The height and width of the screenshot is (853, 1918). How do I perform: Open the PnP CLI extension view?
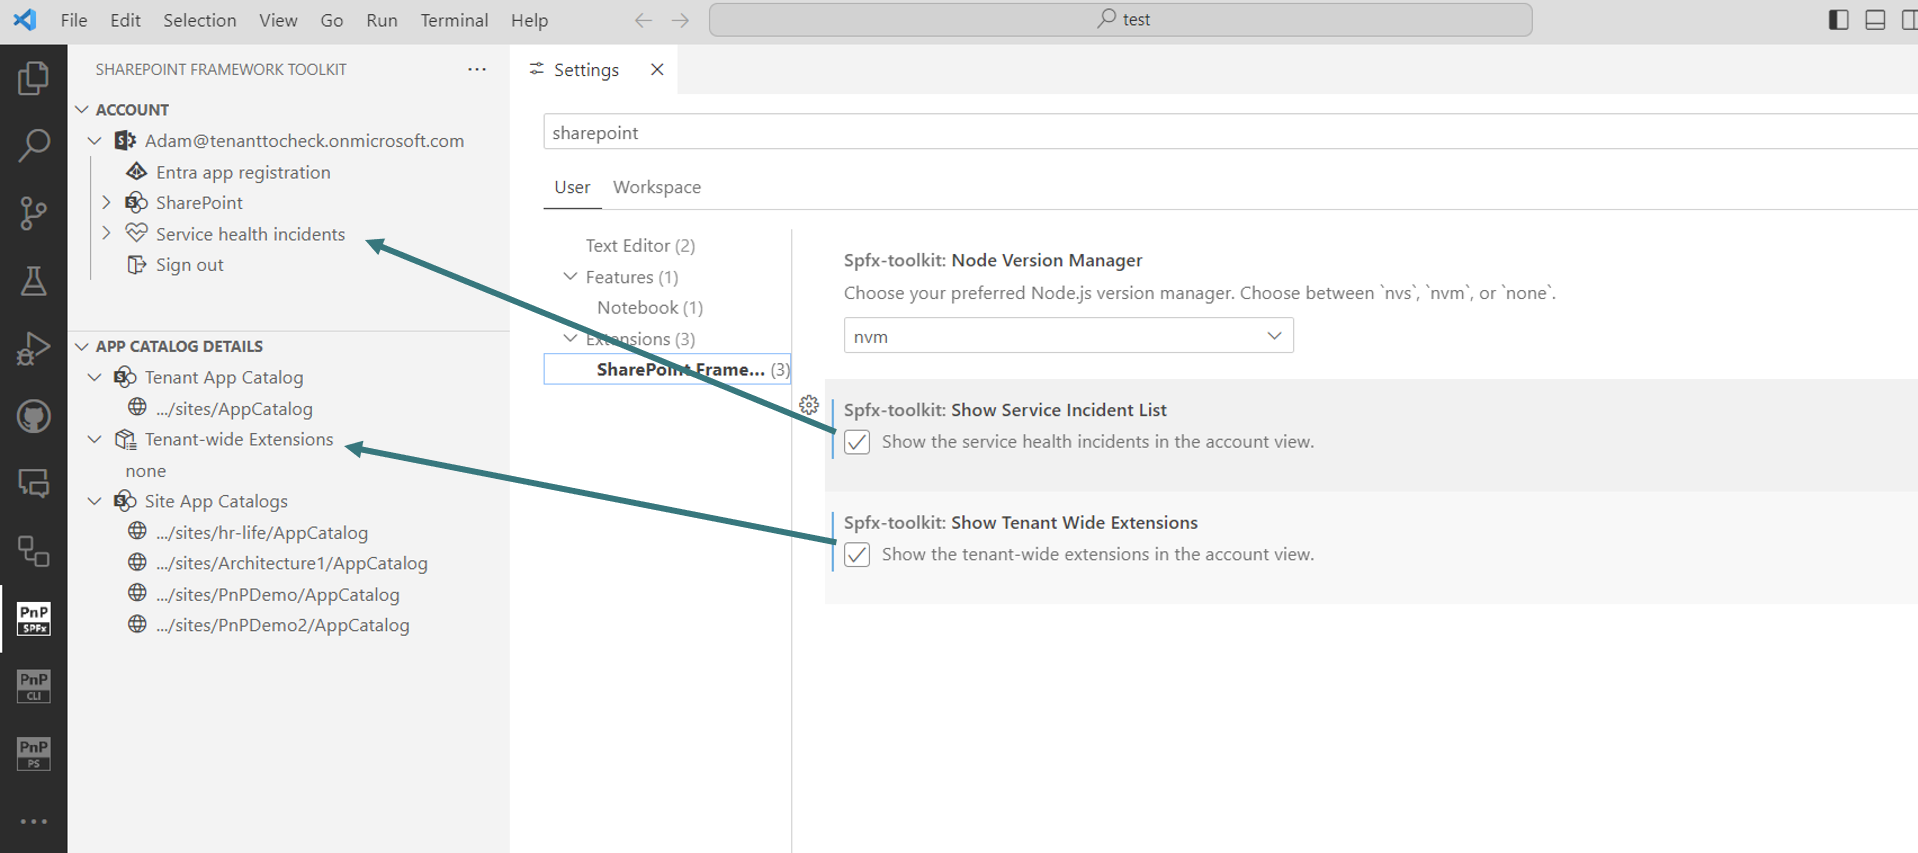pyautogui.click(x=33, y=686)
